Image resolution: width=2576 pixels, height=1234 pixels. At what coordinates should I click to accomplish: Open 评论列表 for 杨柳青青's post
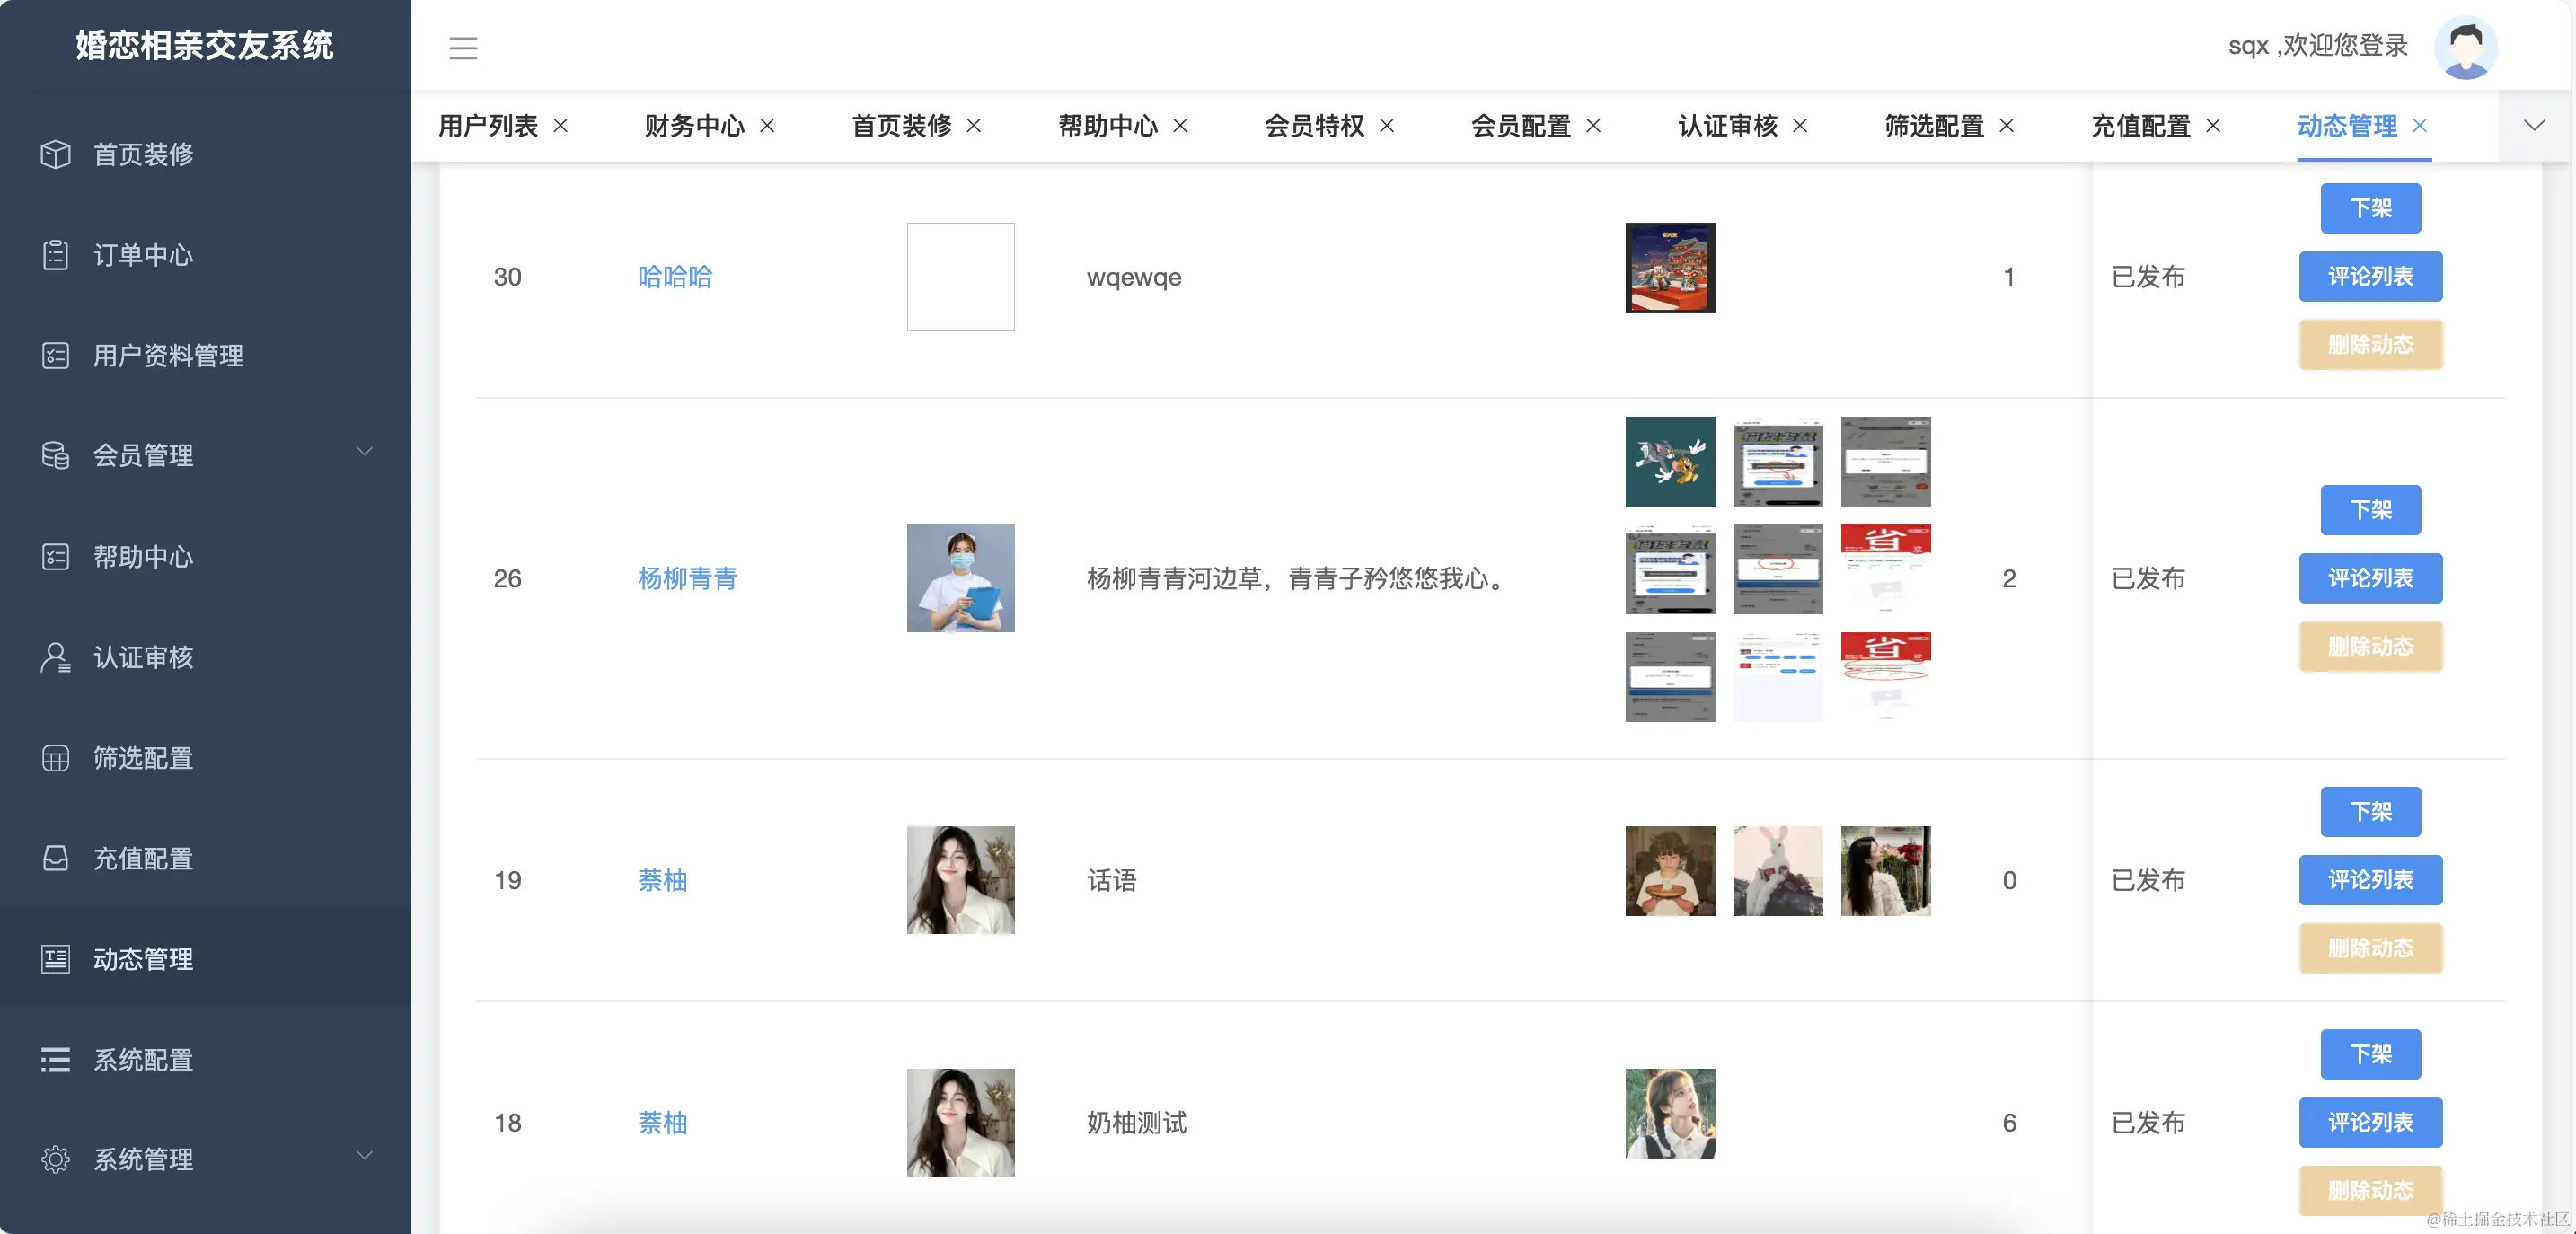click(x=2370, y=578)
